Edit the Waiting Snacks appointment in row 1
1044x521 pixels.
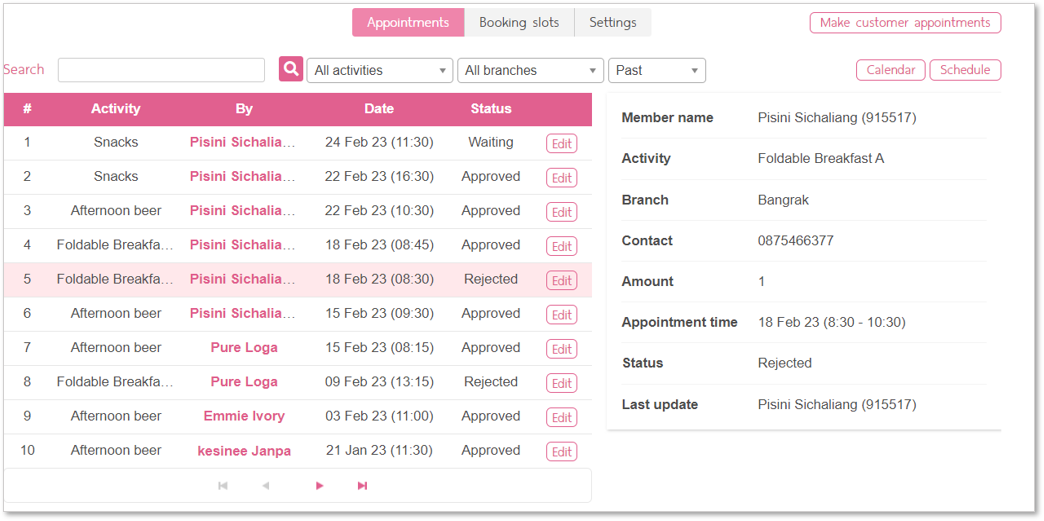click(561, 143)
